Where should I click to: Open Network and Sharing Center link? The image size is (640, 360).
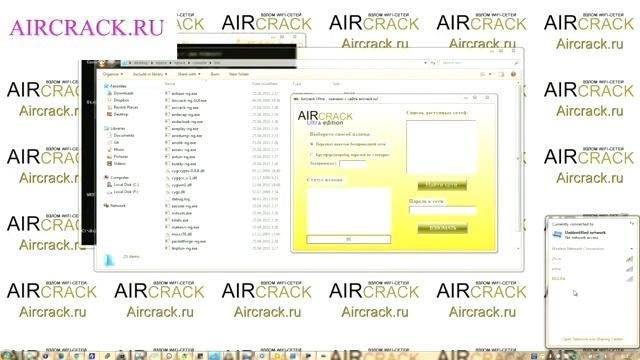coord(592,339)
